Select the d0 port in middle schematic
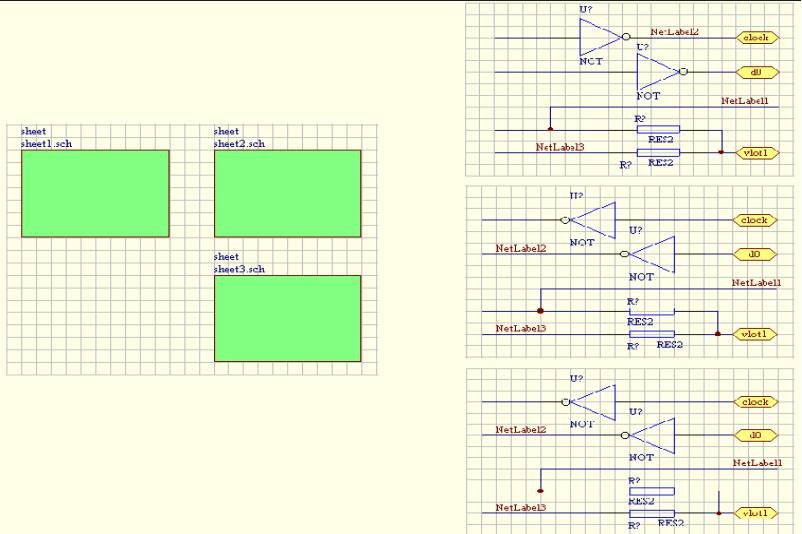 [754, 254]
